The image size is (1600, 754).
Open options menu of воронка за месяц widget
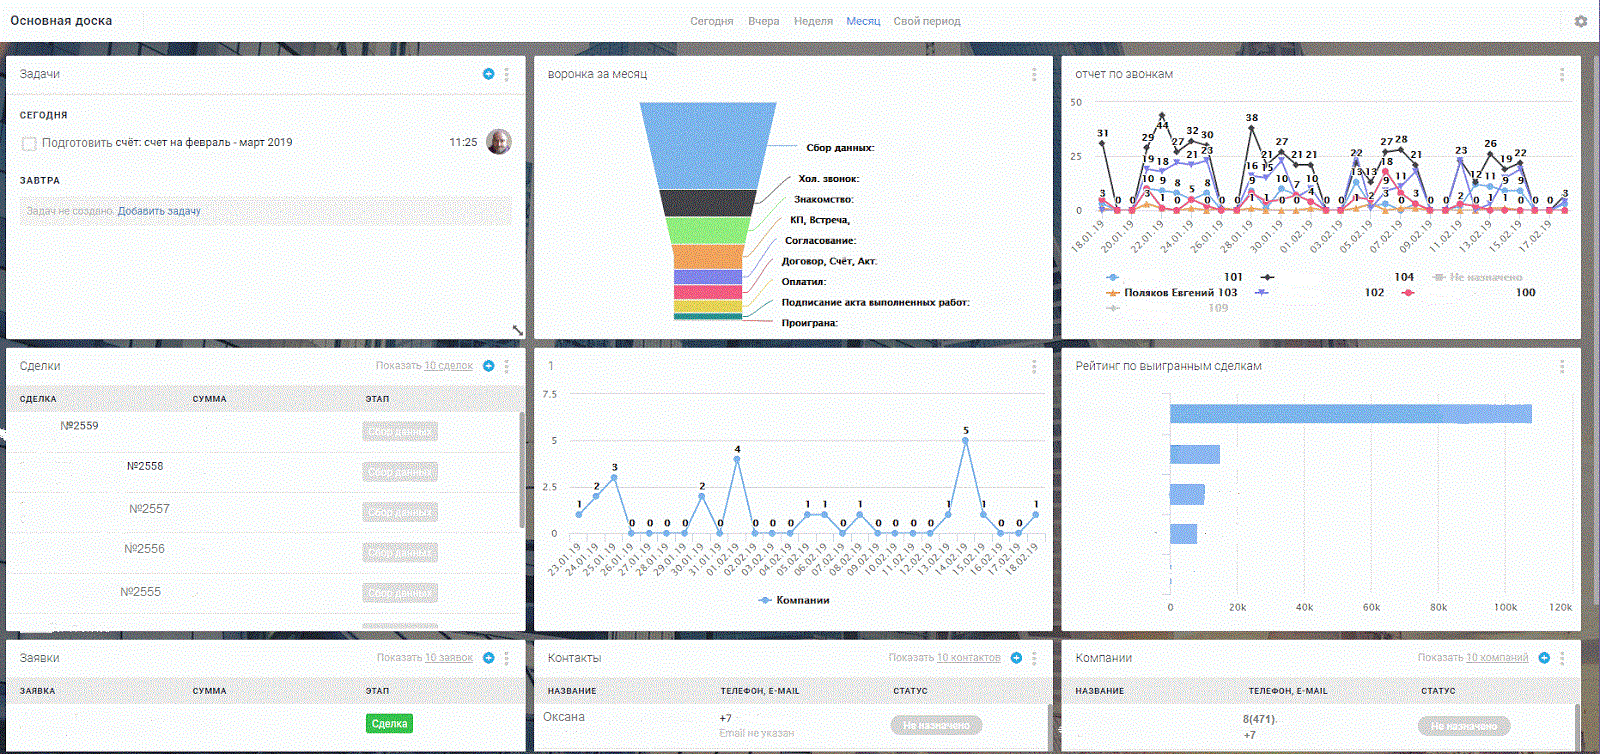tap(1034, 74)
